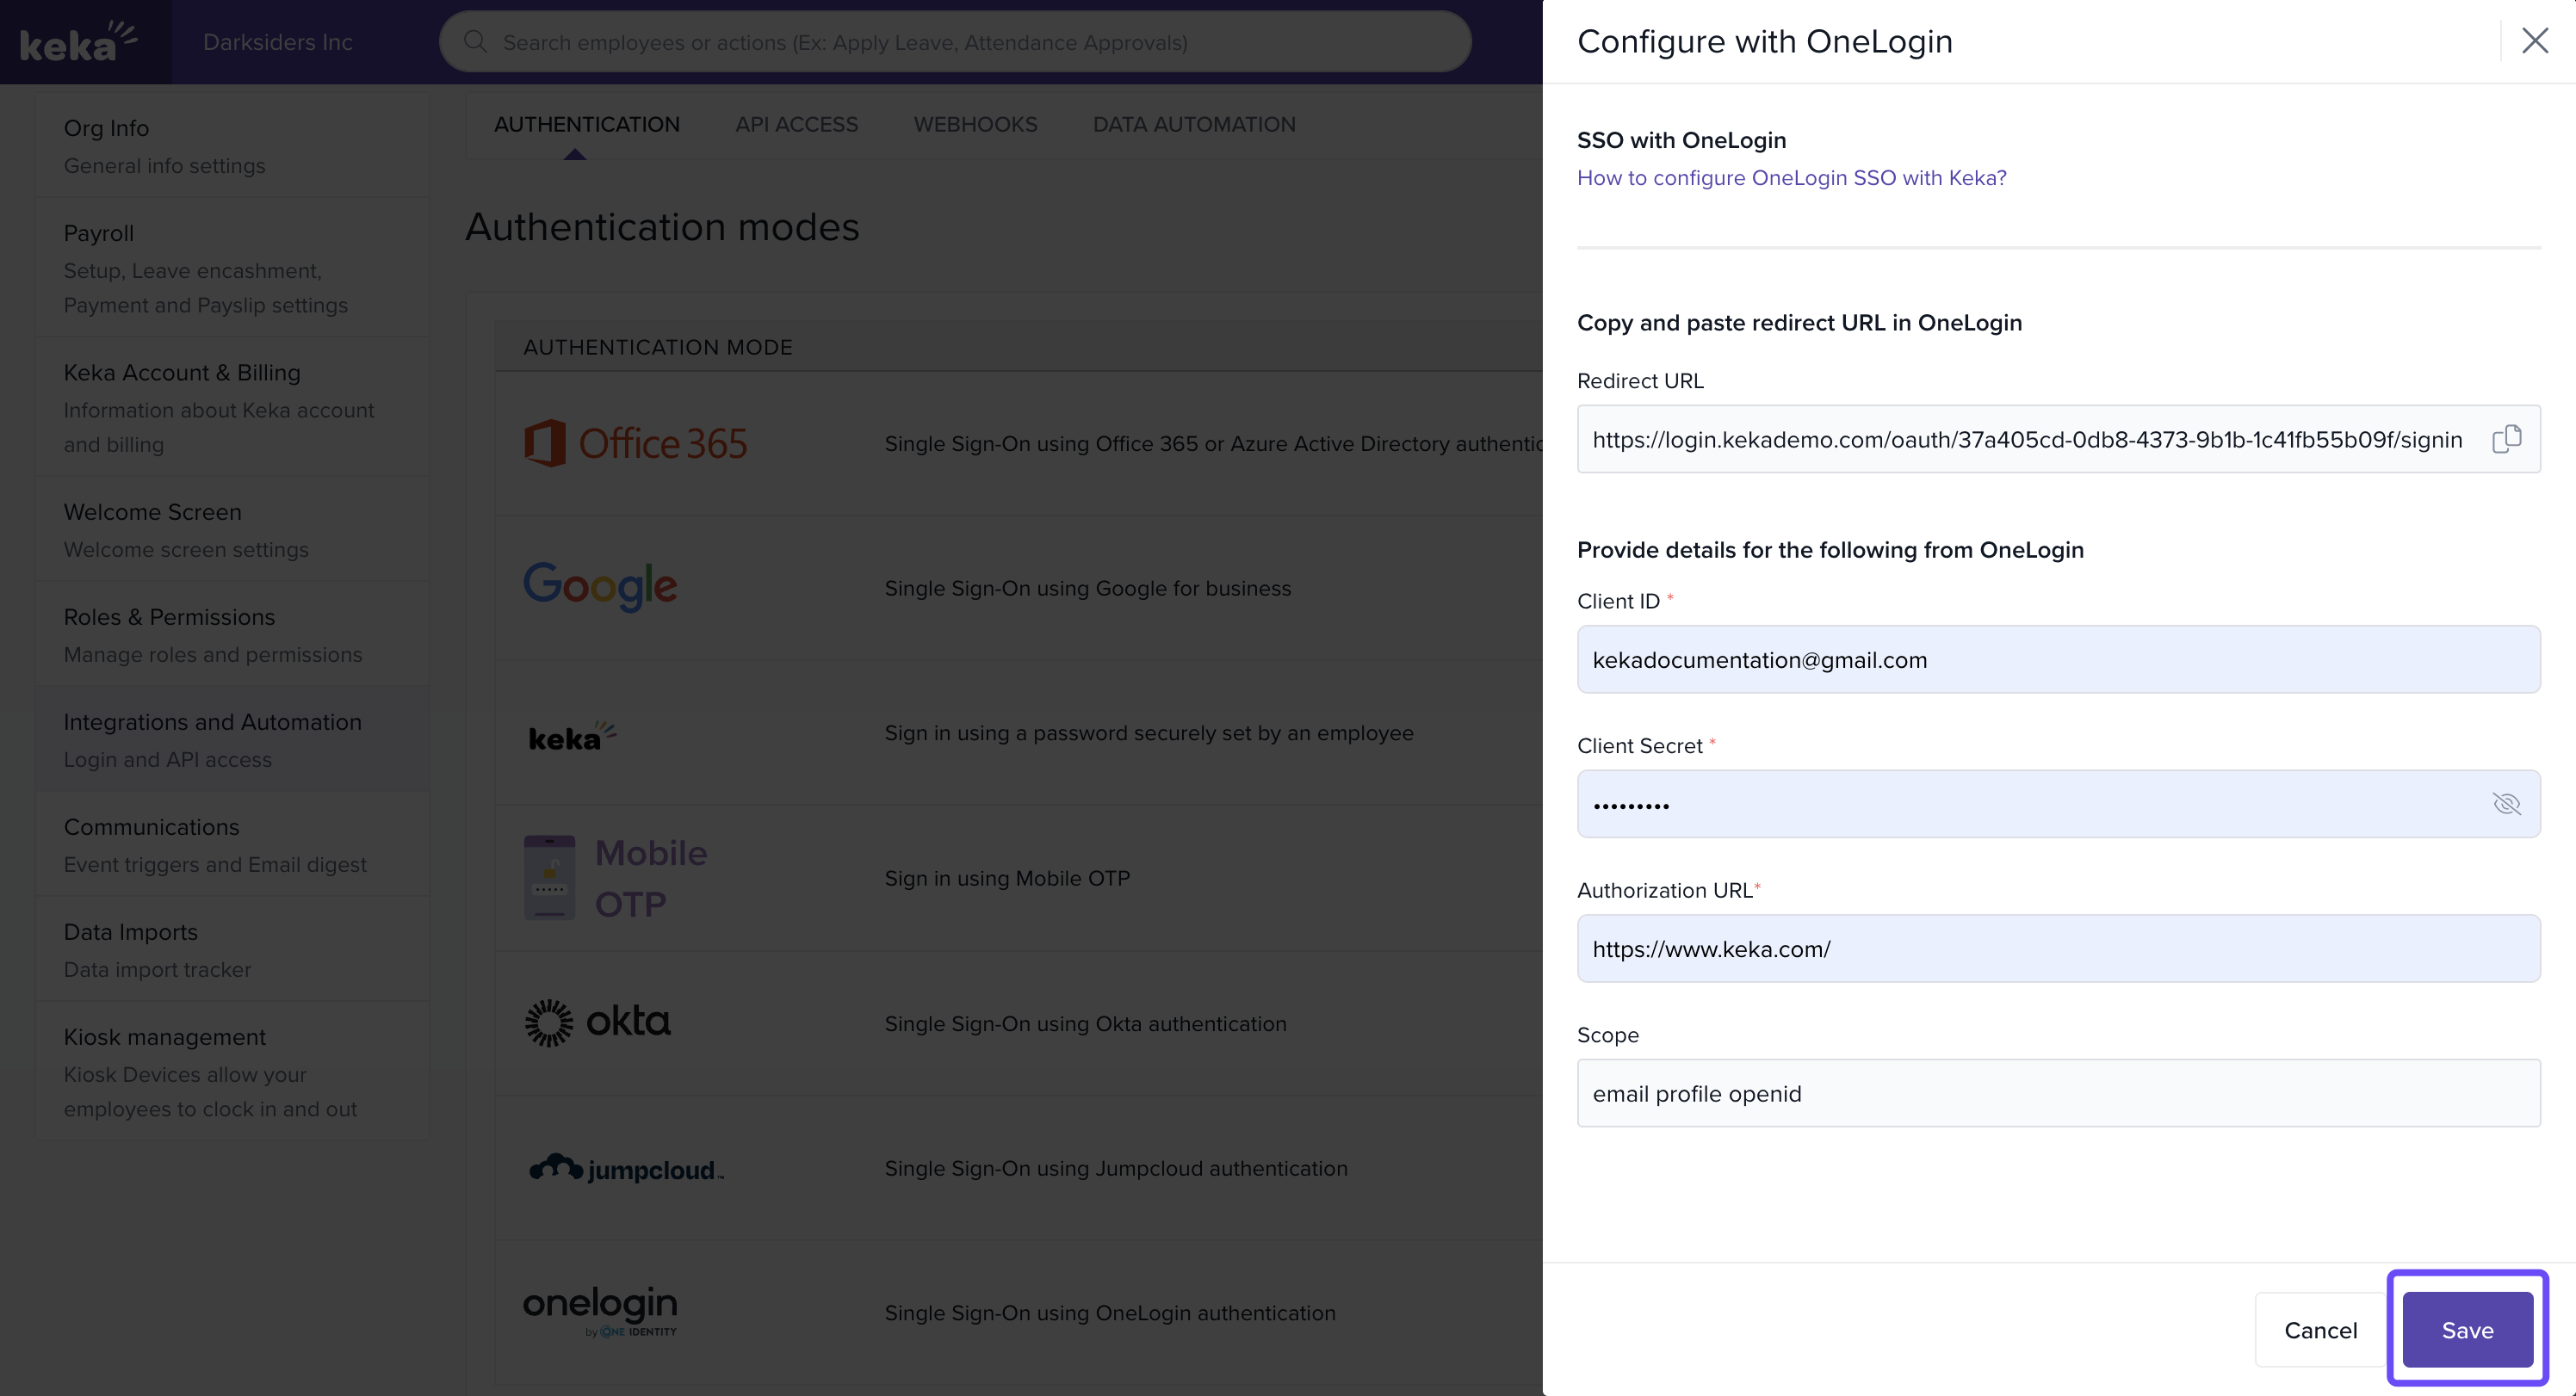The width and height of the screenshot is (2576, 1396).
Task: Open the OneLogin SSO configuration help link
Action: point(1791,178)
